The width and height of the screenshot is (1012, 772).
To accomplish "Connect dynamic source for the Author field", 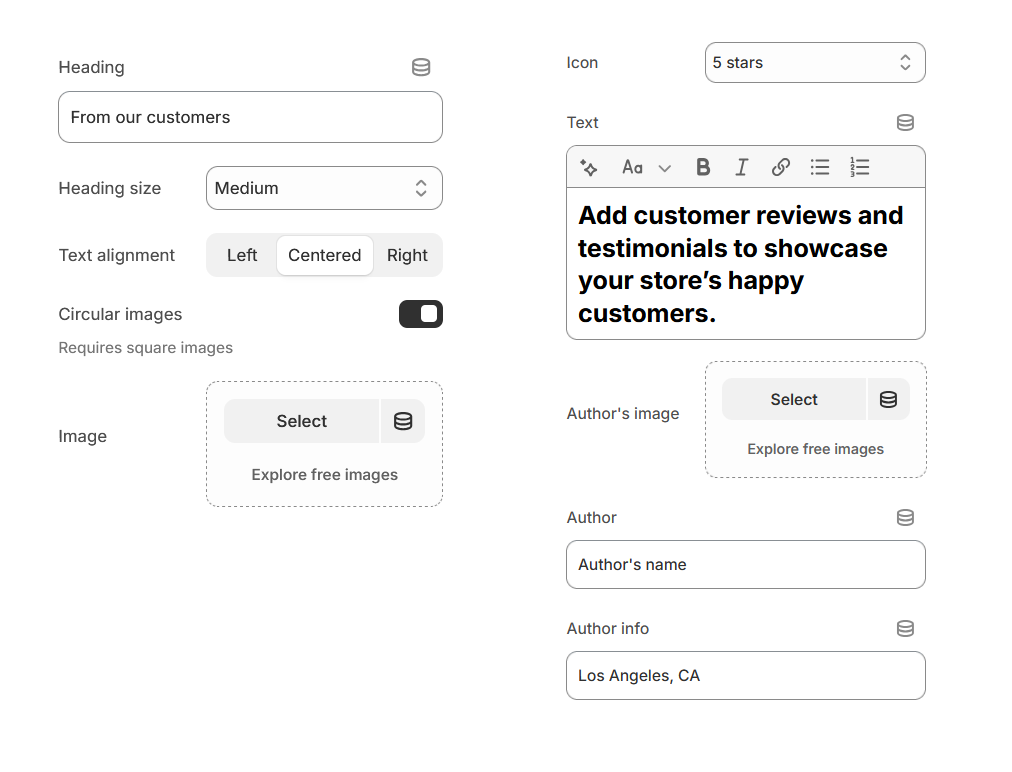I will click(x=905, y=517).
